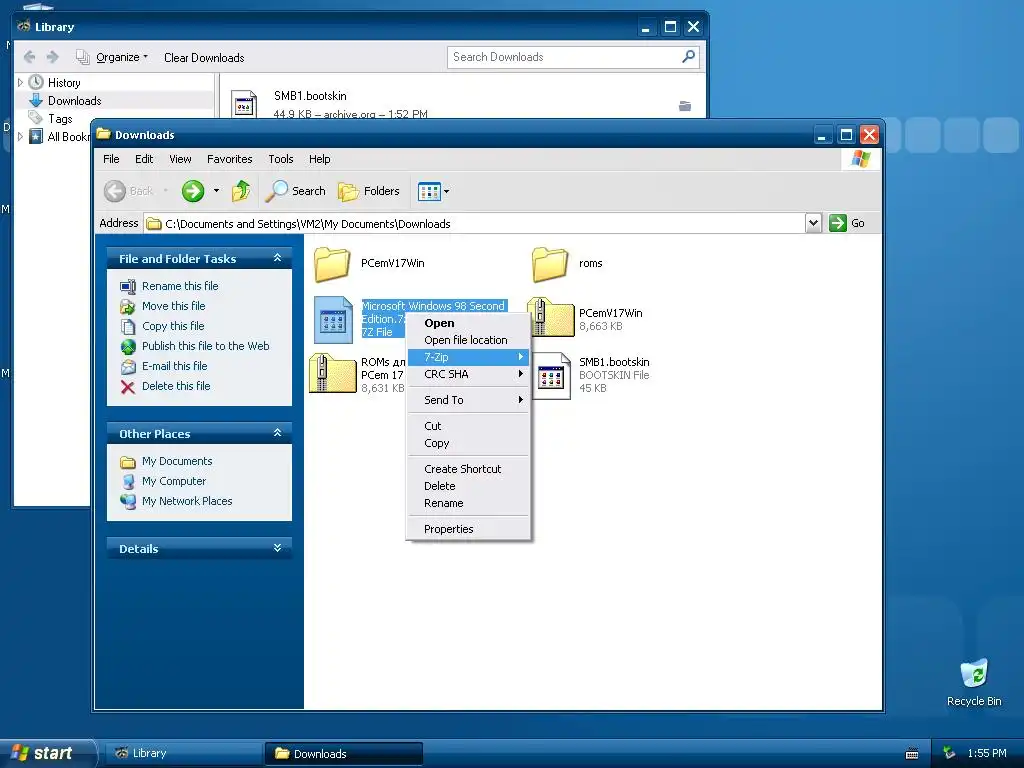The image size is (1024, 768).
Task: Open the Address bar dropdown
Action: pyautogui.click(x=813, y=223)
